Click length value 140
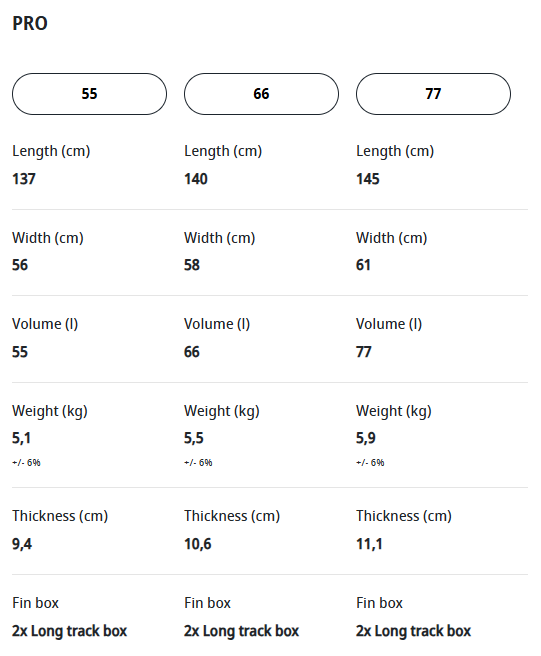 point(196,179)
